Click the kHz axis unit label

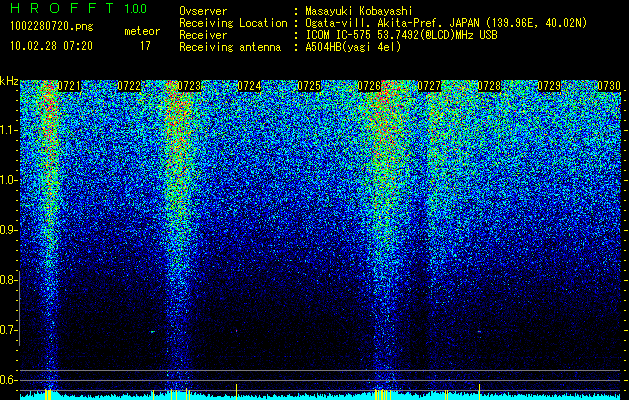tap(9, 81)
